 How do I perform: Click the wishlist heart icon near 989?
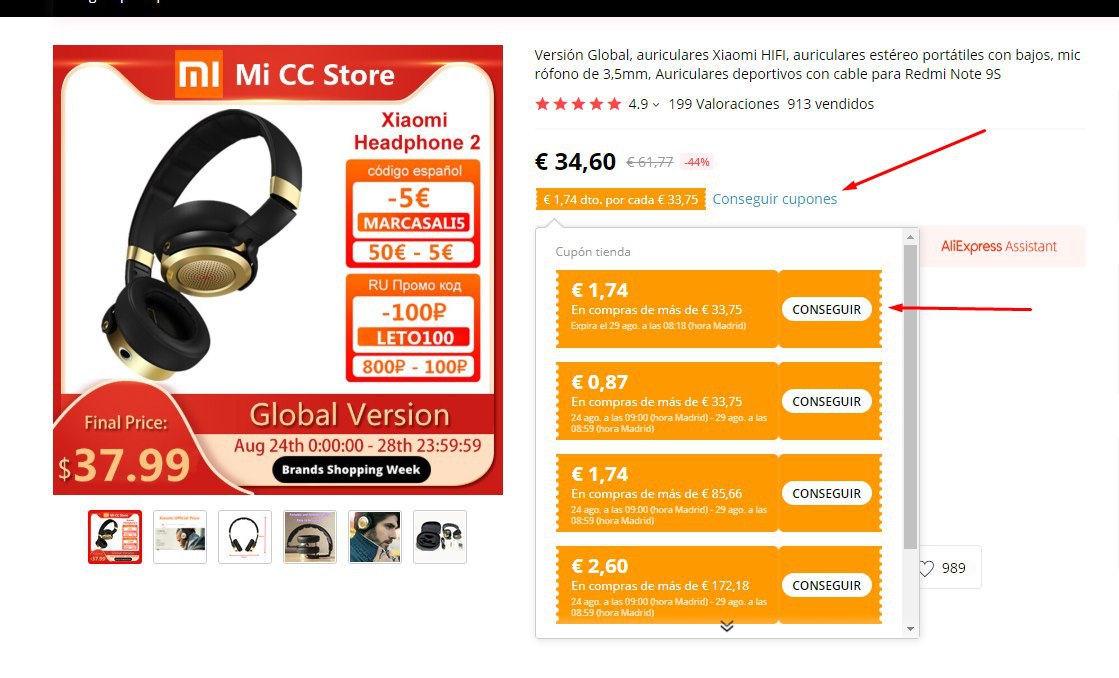point(926,568)
